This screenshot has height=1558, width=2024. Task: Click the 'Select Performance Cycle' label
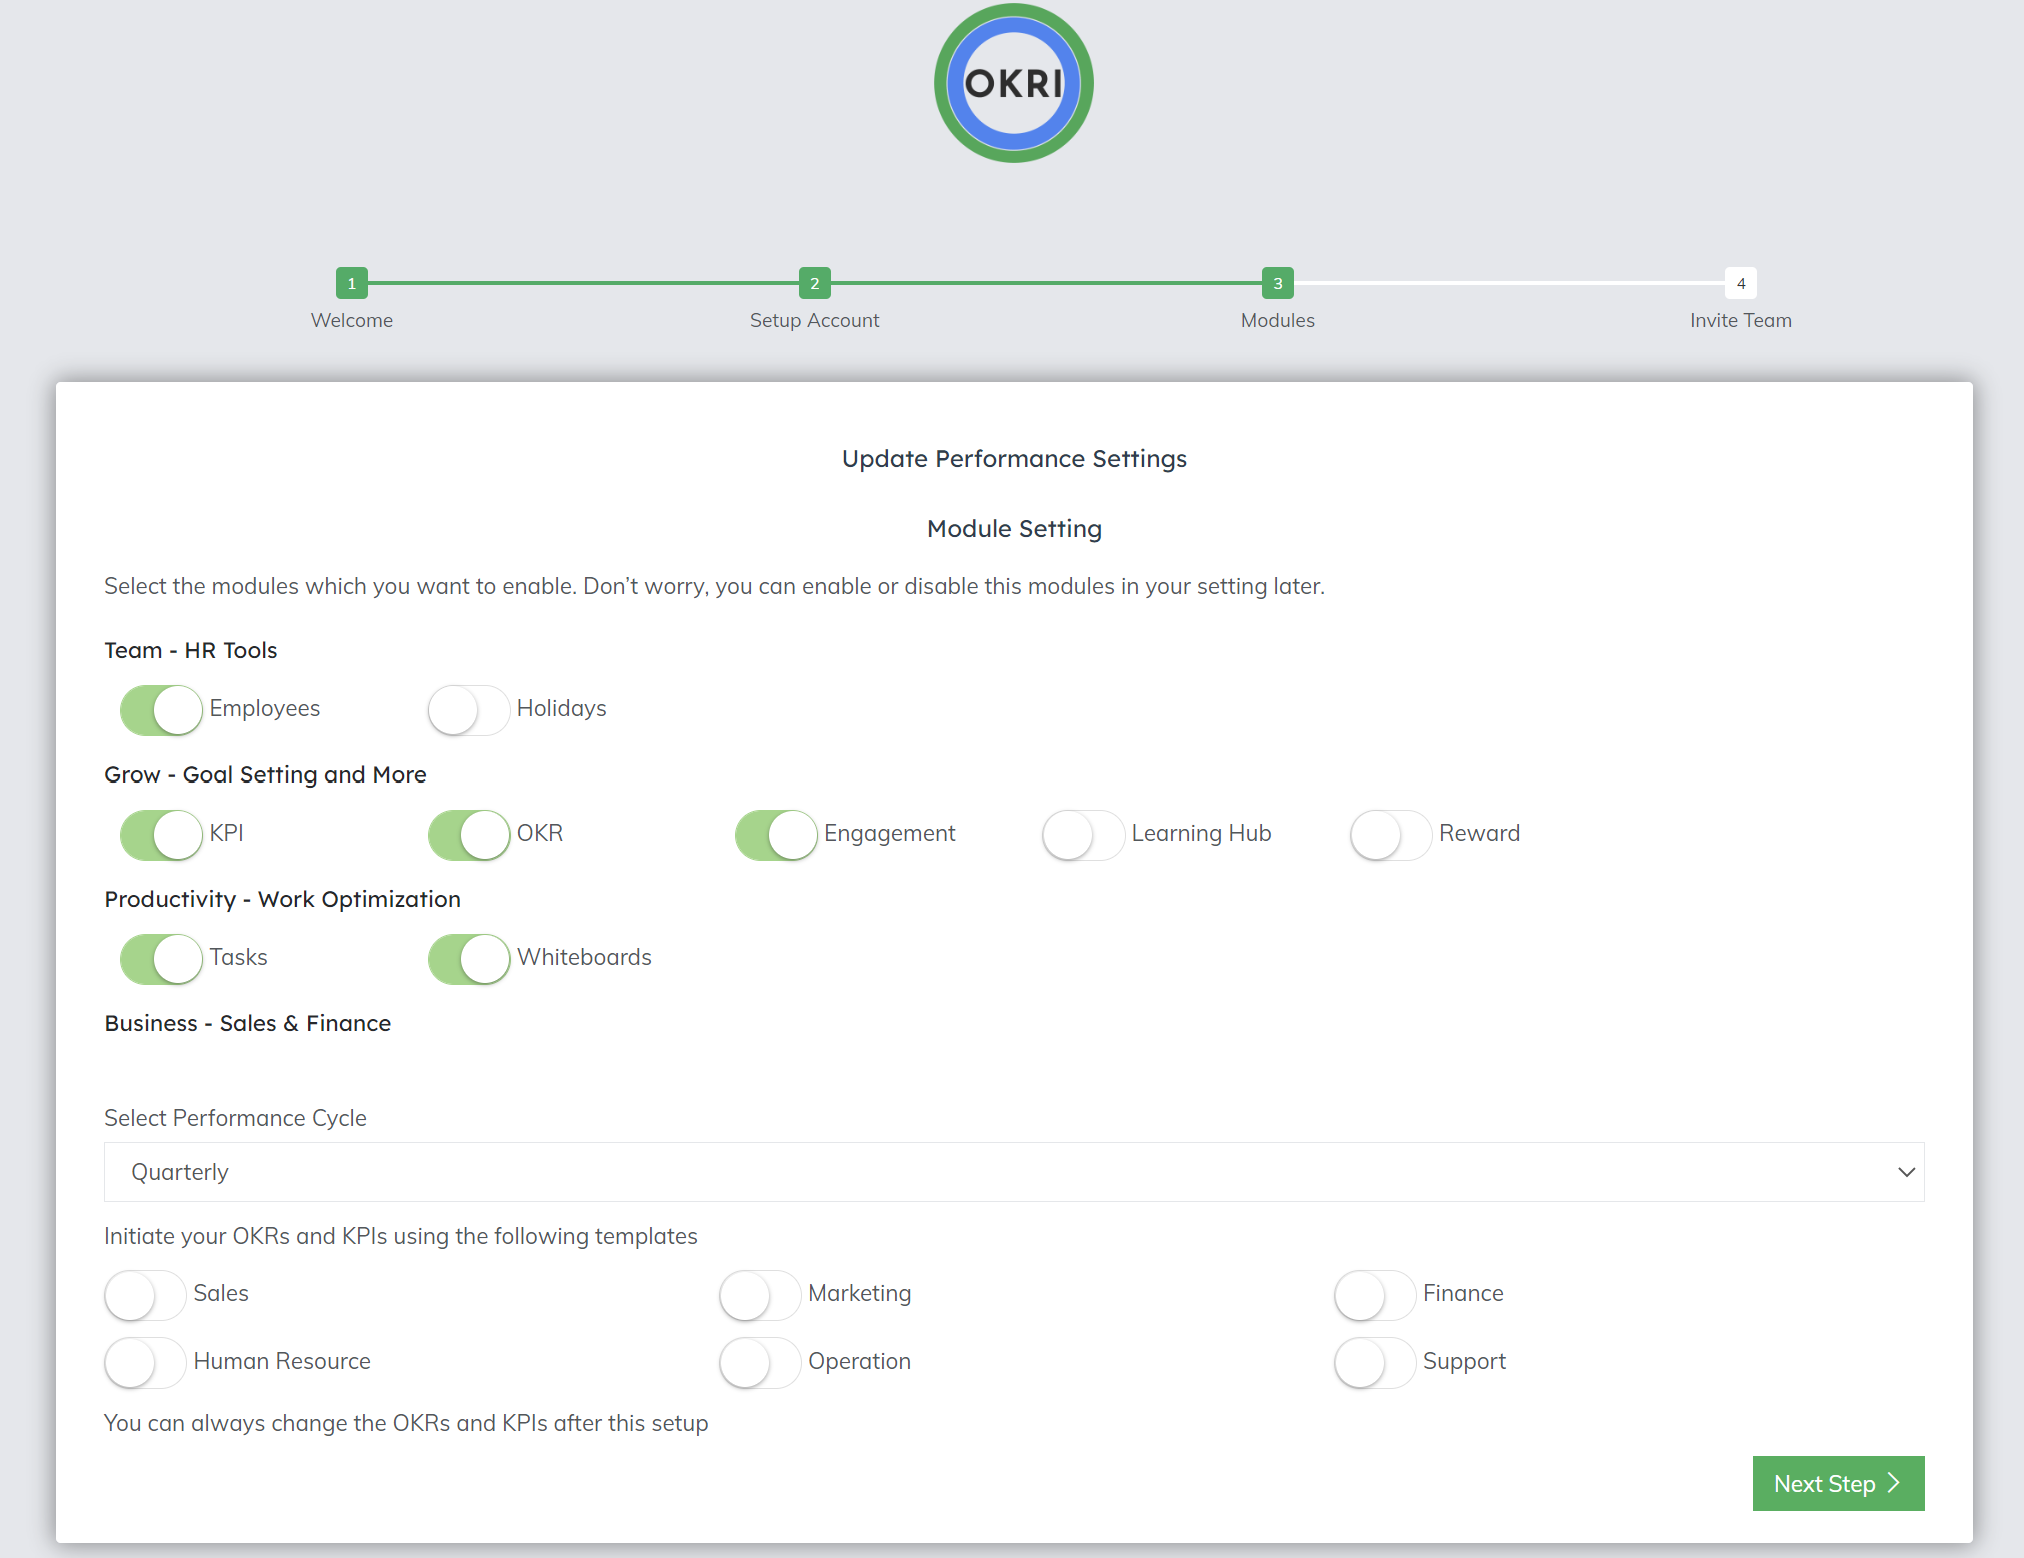point(235,1118)
